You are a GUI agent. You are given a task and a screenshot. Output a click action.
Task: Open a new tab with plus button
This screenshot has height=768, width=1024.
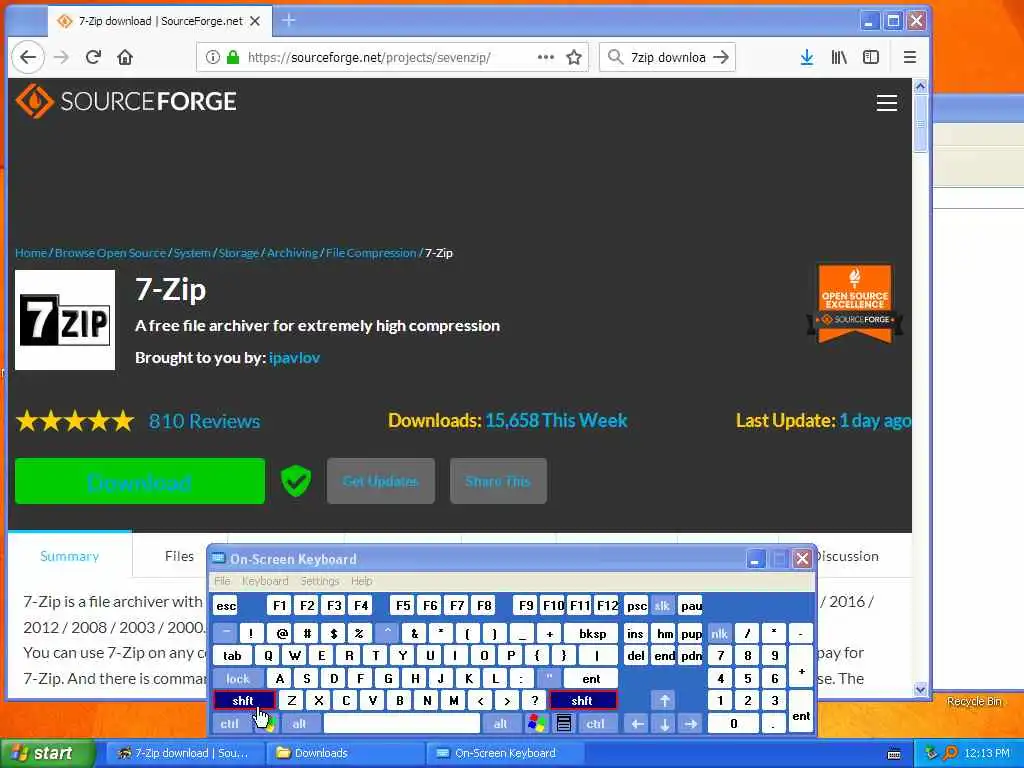pos(288,21)
